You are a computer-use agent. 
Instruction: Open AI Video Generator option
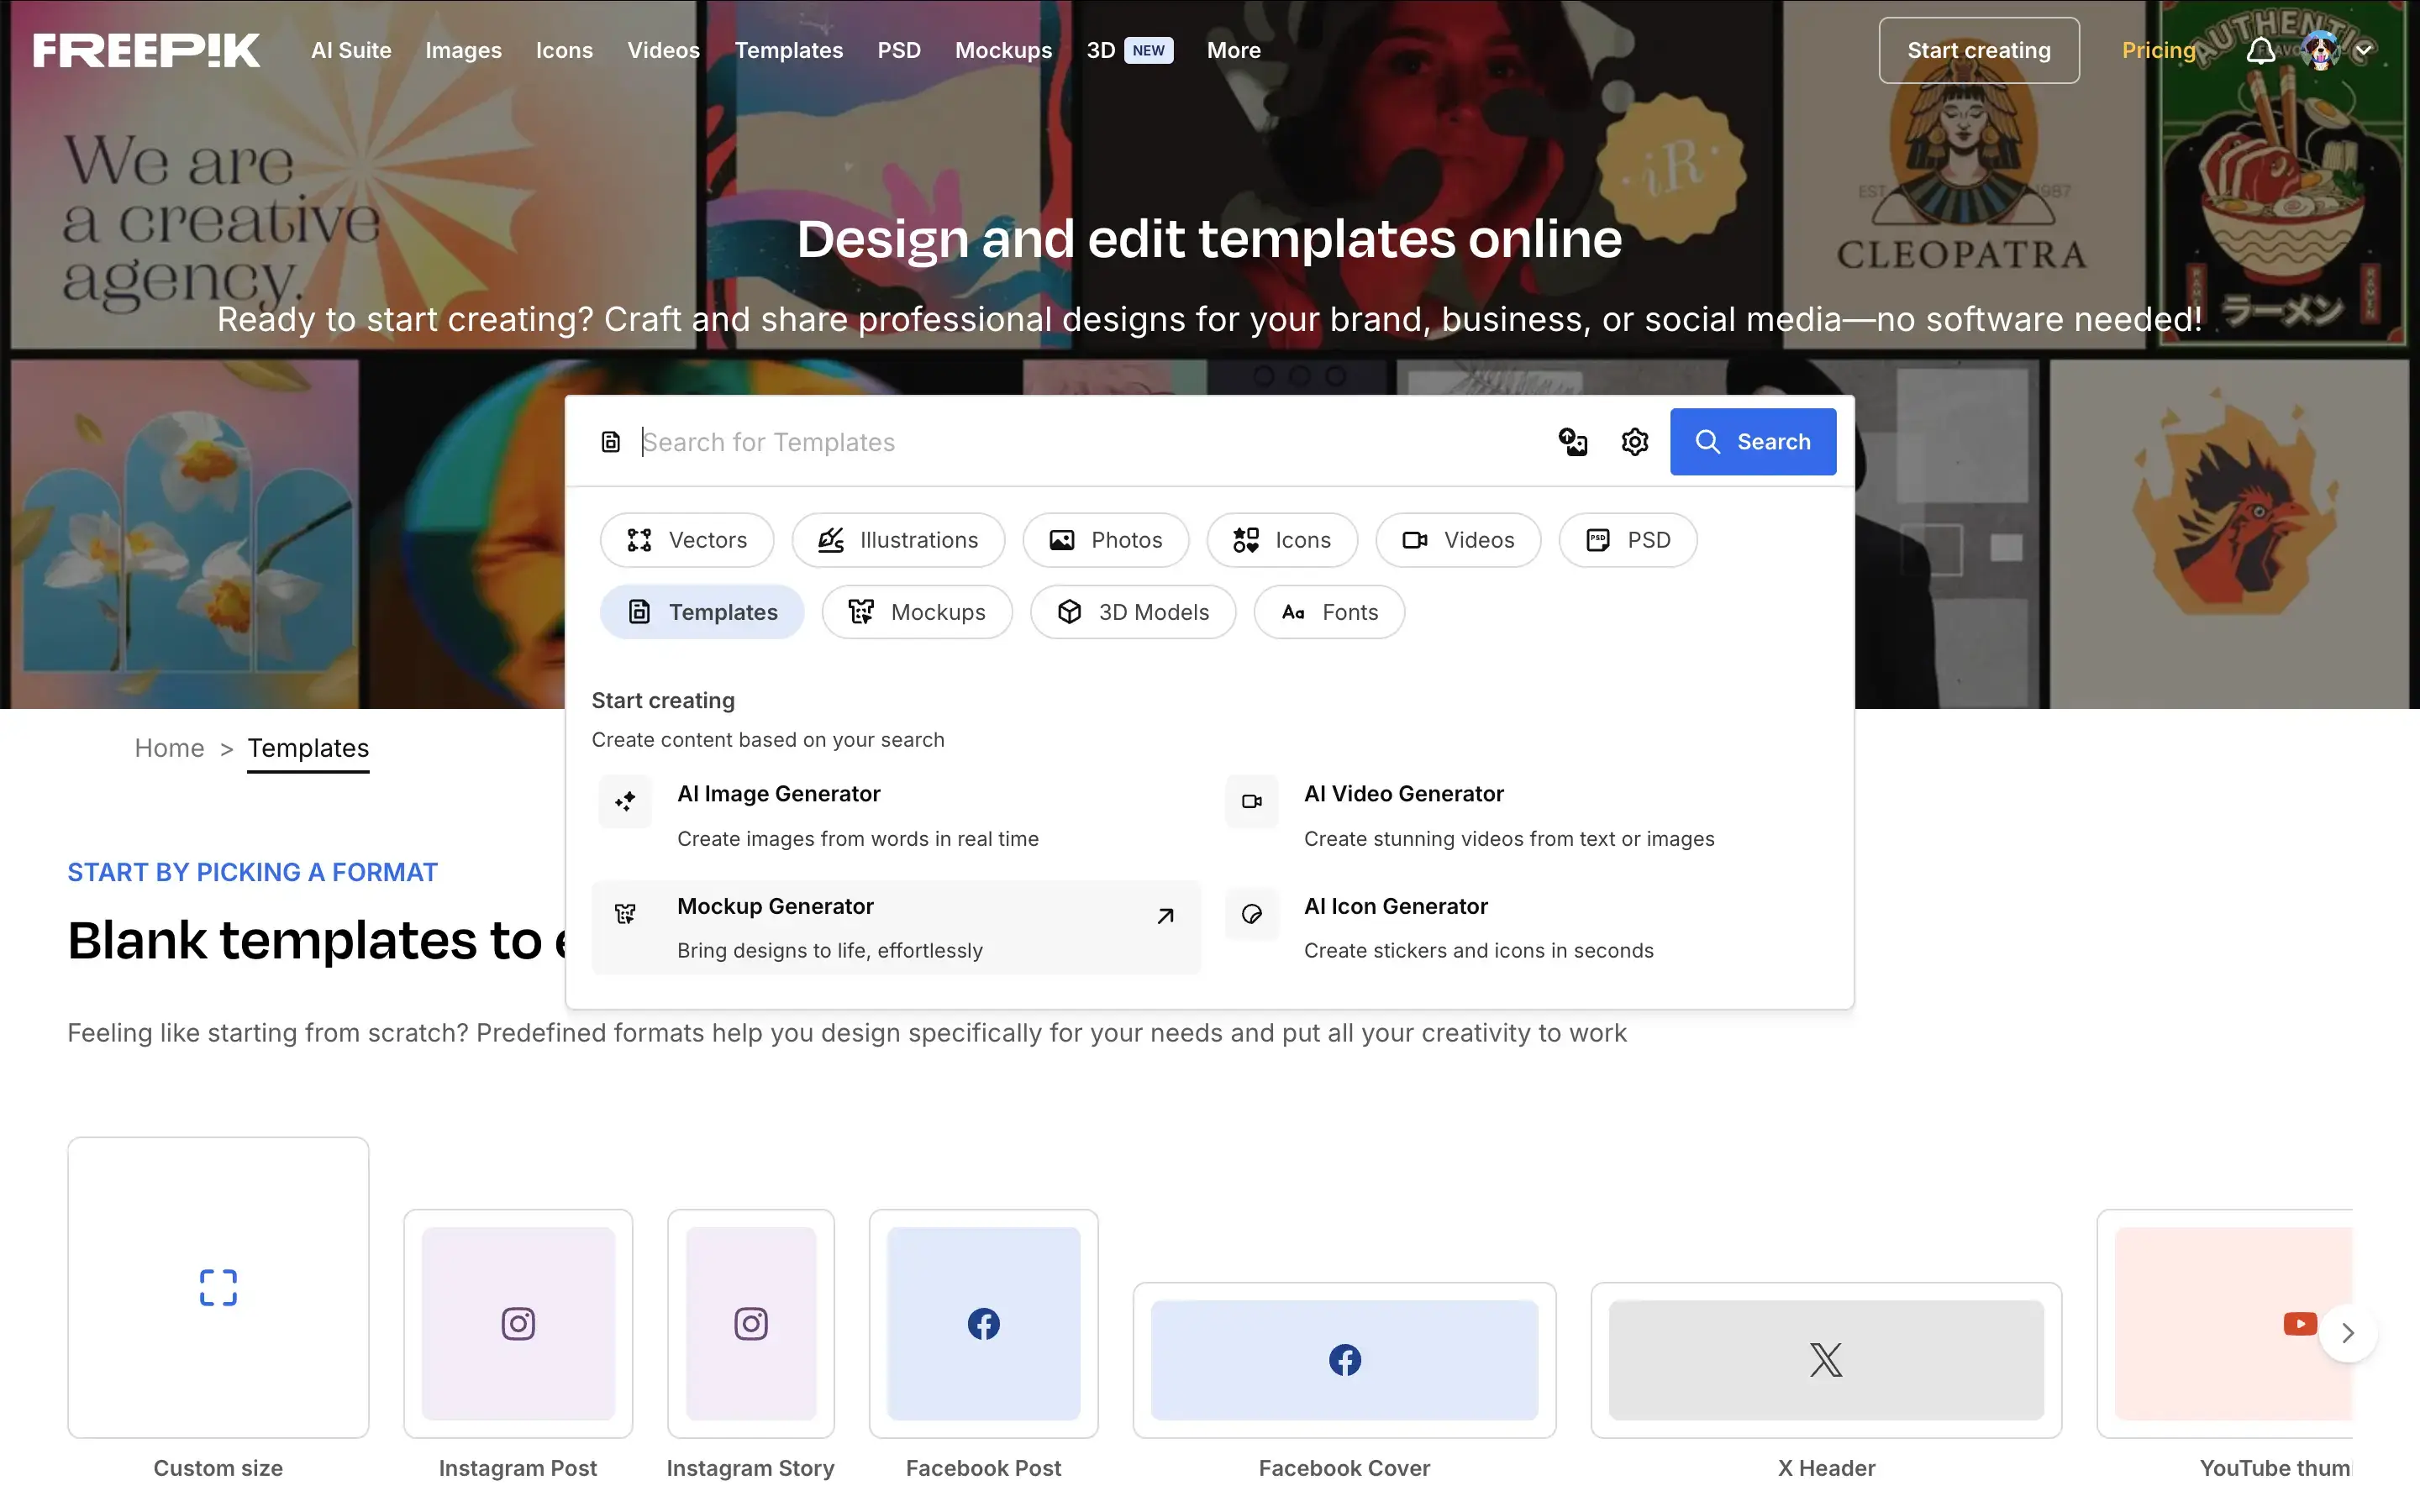[1523, 815]
